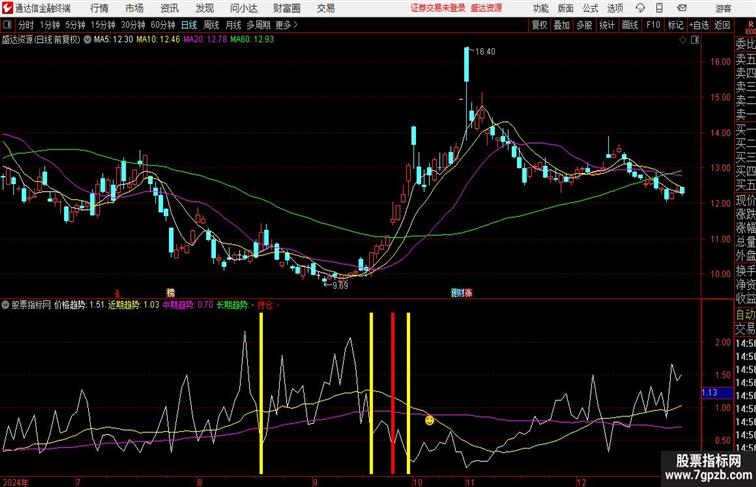Screen dimensions: 756x487
Task: Click the 游客 guest account label
Action: click(x=723, y=9)
